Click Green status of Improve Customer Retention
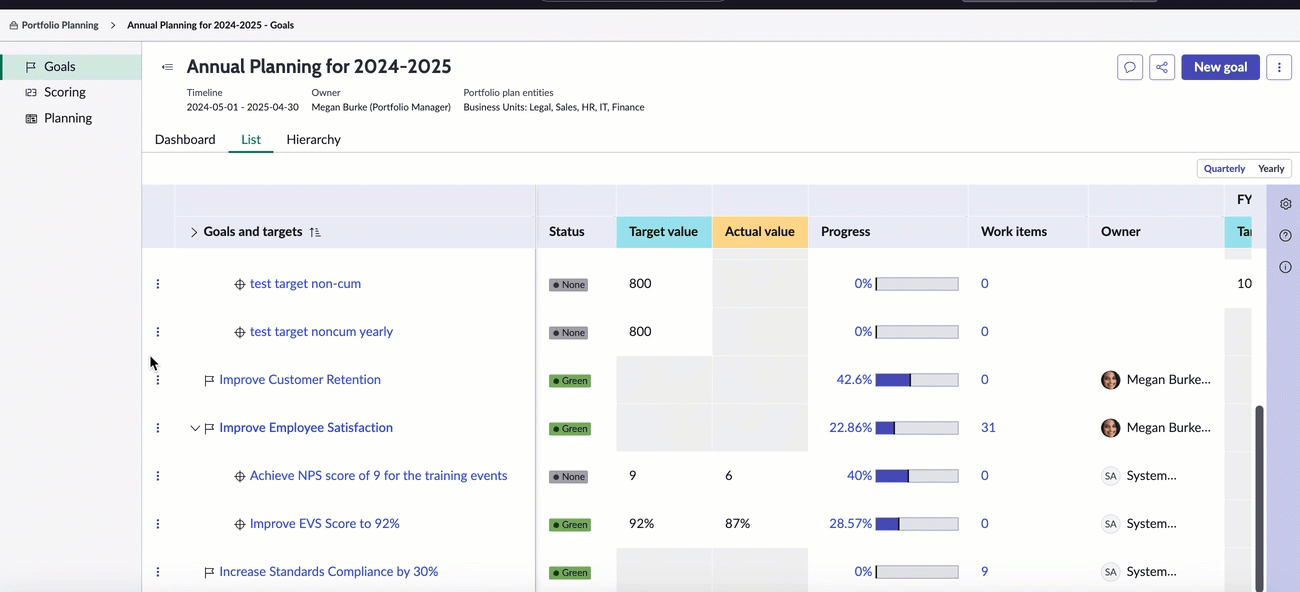This screenshot has height=592, width=1300. click(x=570, y=381)
